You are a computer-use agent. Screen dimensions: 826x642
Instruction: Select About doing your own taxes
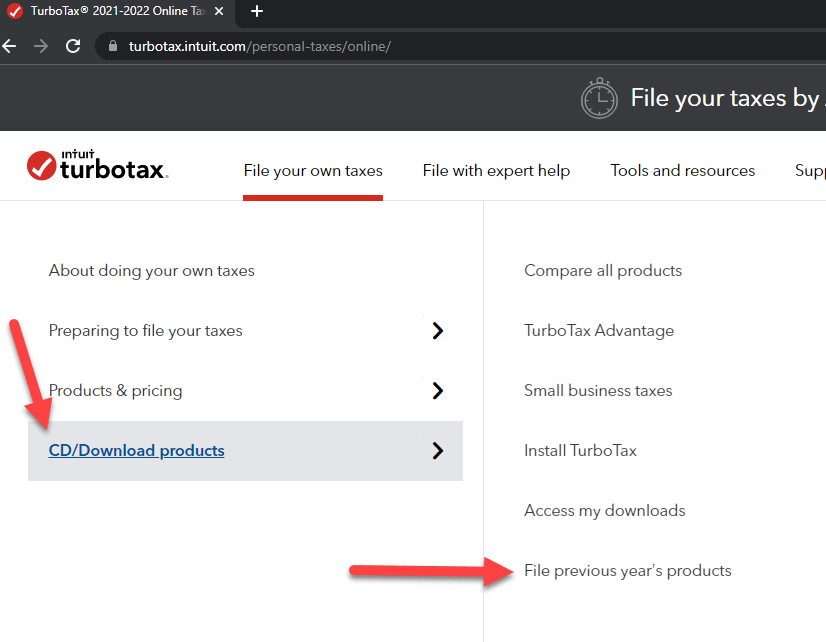click(x=152, y=271)
